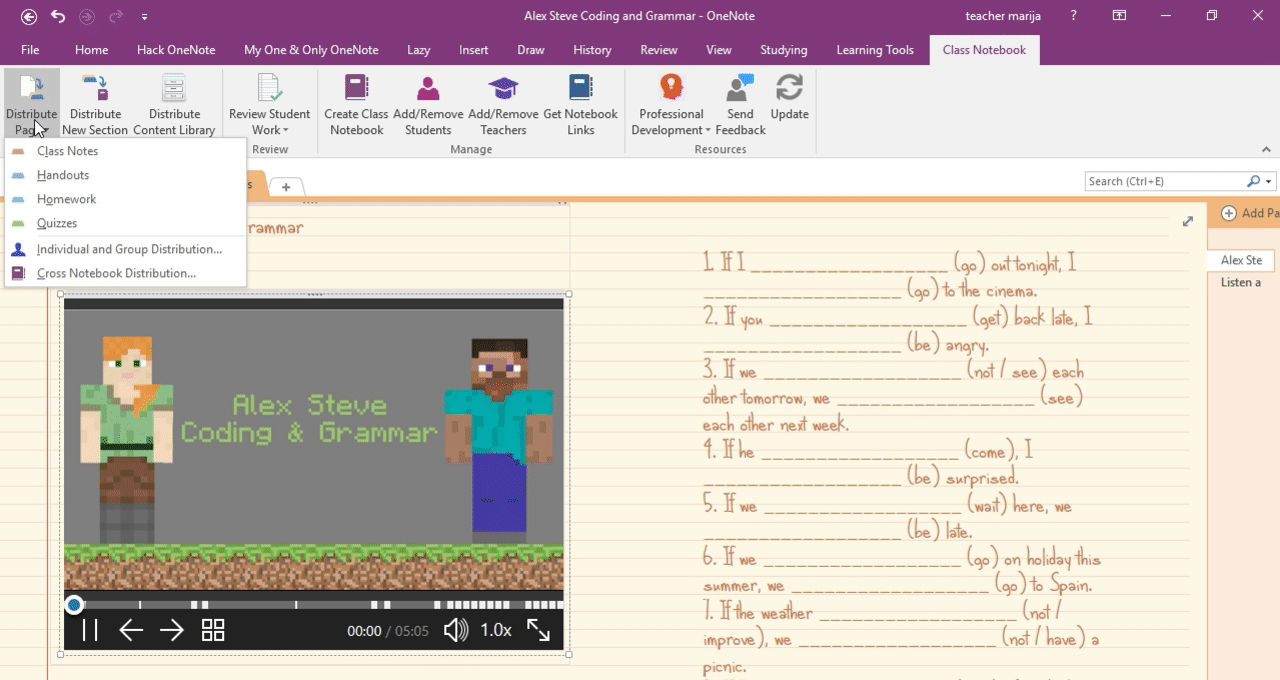Click the Add Page button
Image resolution: width=1280 pixels, height=680 pixels.
coord(1245,213)
